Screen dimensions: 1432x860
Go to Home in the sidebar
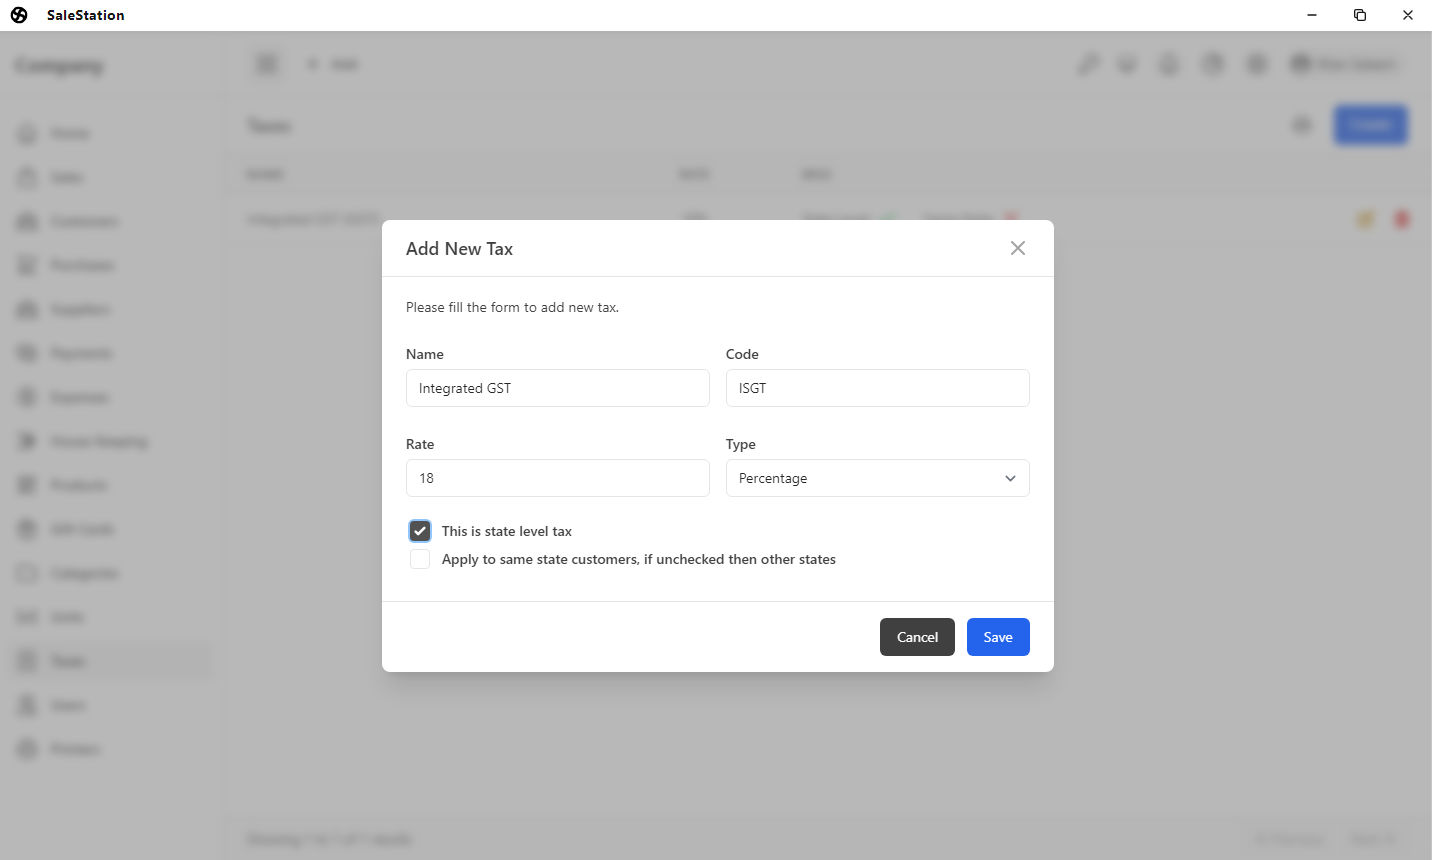pos(69,133)
